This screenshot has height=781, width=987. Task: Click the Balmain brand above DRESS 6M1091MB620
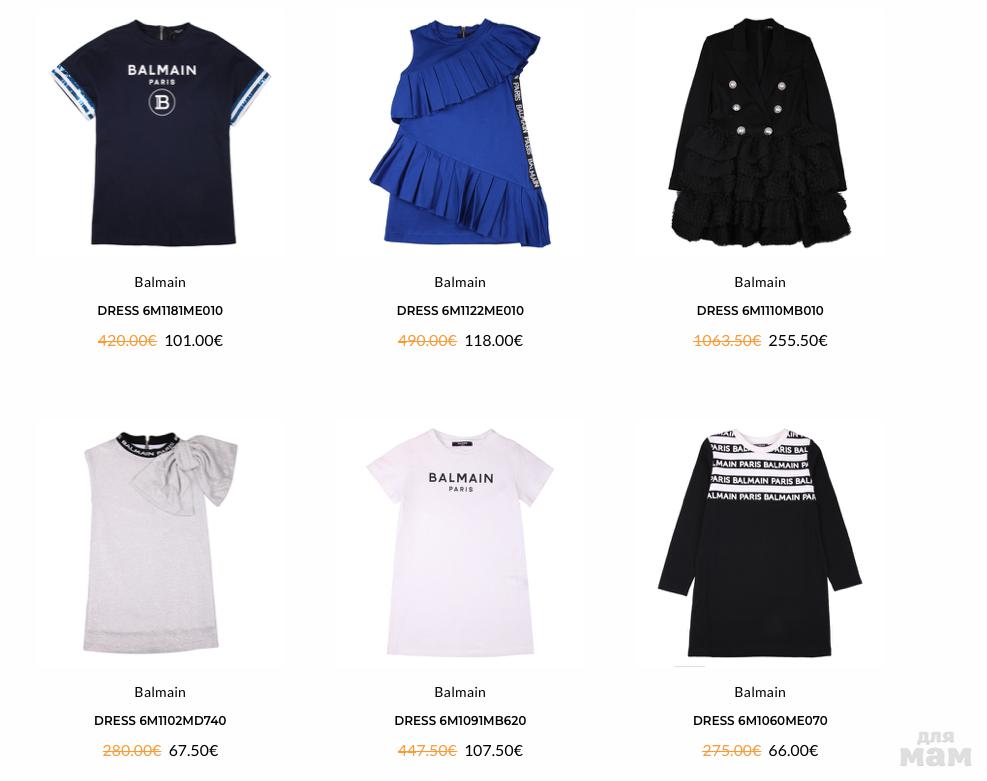pyautogui.click(x=460, y=692)
